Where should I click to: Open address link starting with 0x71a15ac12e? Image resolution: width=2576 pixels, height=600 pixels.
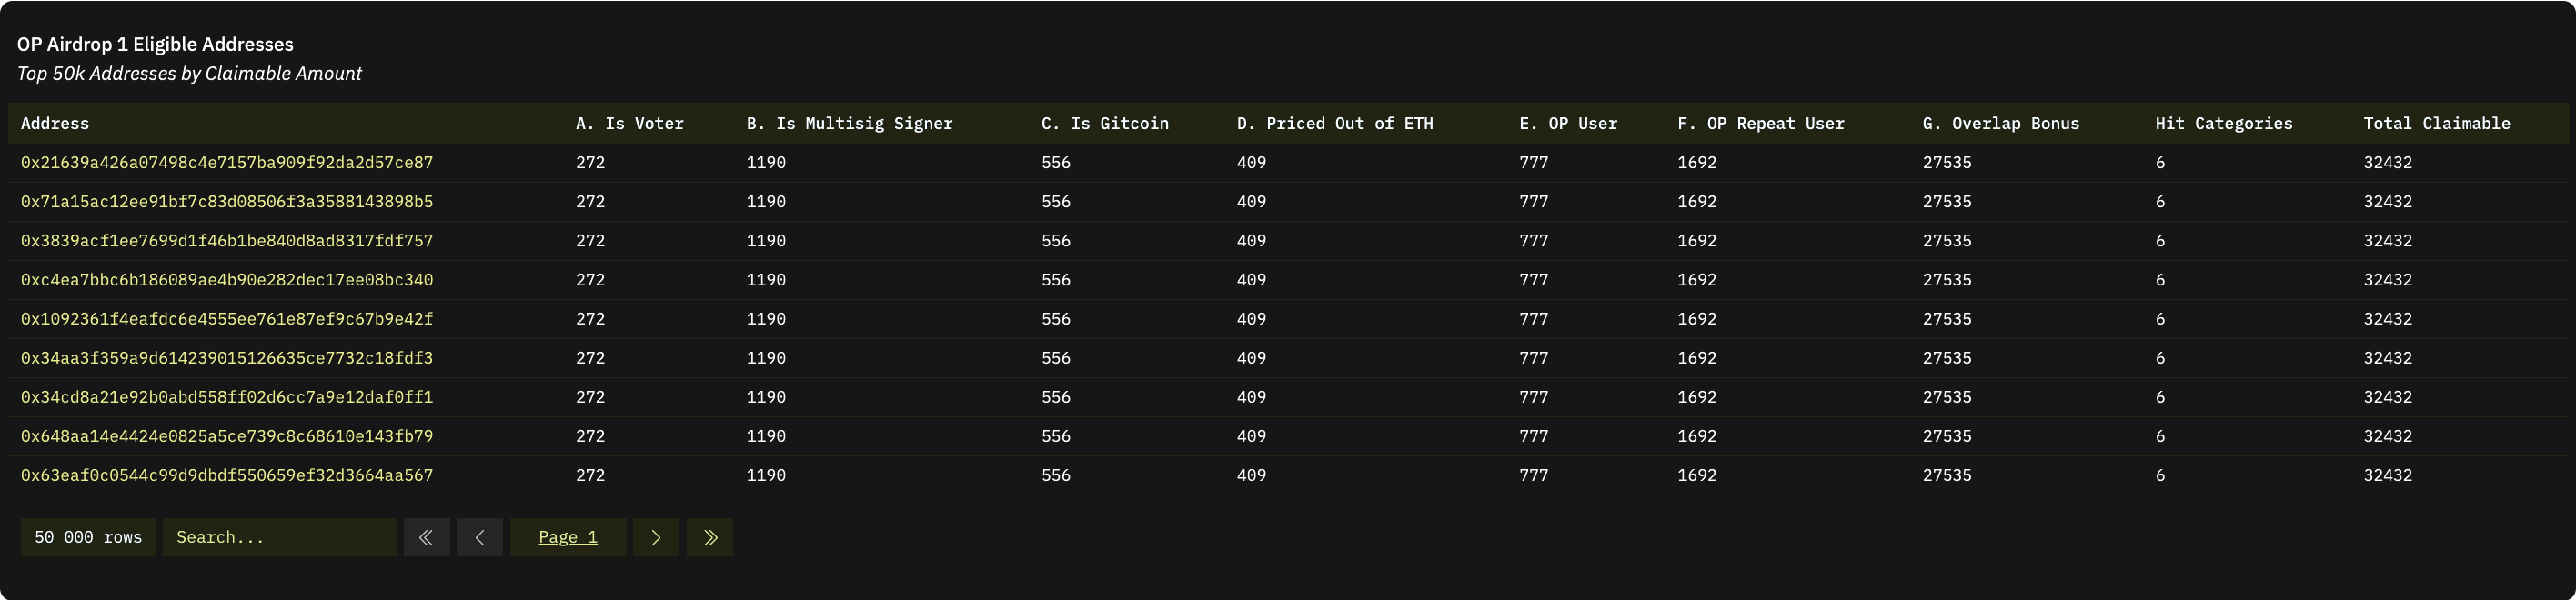(227, 201)
